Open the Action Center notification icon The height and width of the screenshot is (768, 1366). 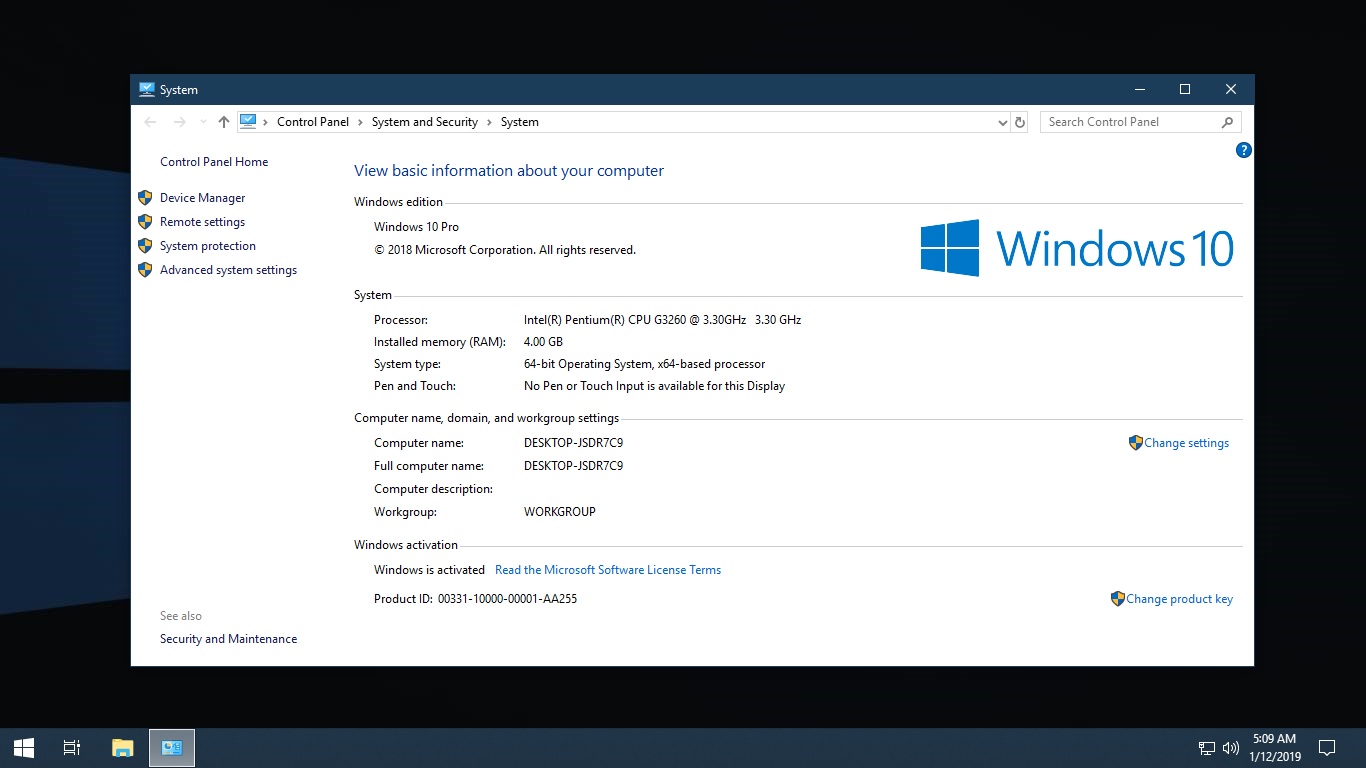click(x=1327, y=748)
